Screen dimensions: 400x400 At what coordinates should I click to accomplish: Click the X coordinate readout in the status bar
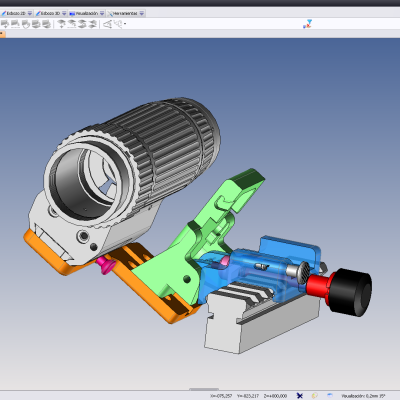coord(221,396)
